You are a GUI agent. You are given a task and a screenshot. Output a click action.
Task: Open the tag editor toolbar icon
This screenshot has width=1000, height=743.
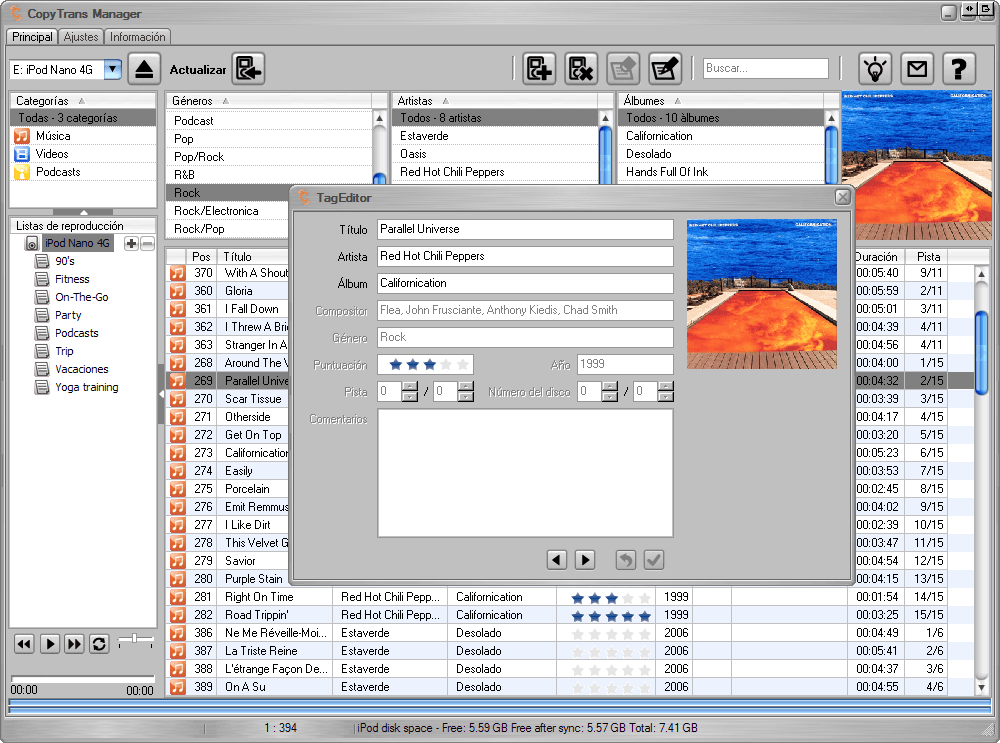click(665, 69)
